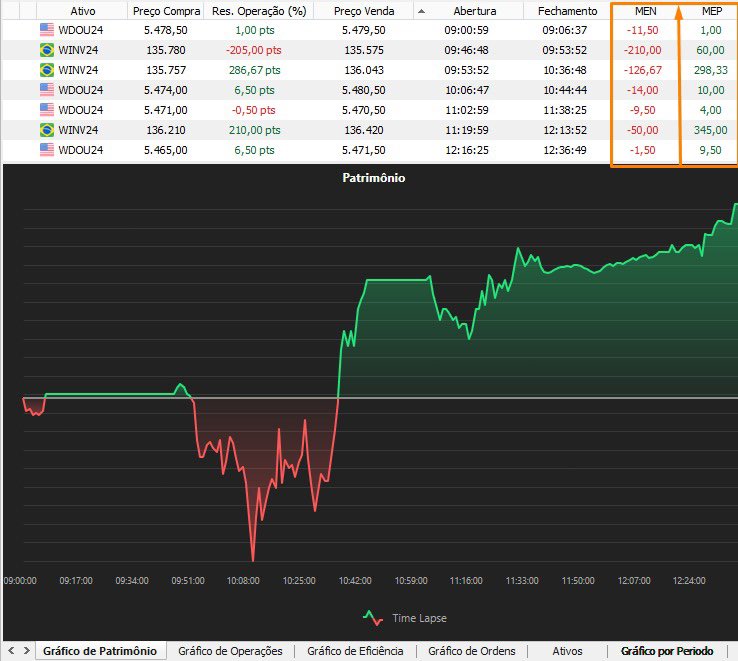
Task: Switch to the Gráfico de Operações tab
Action: [230, 651]
